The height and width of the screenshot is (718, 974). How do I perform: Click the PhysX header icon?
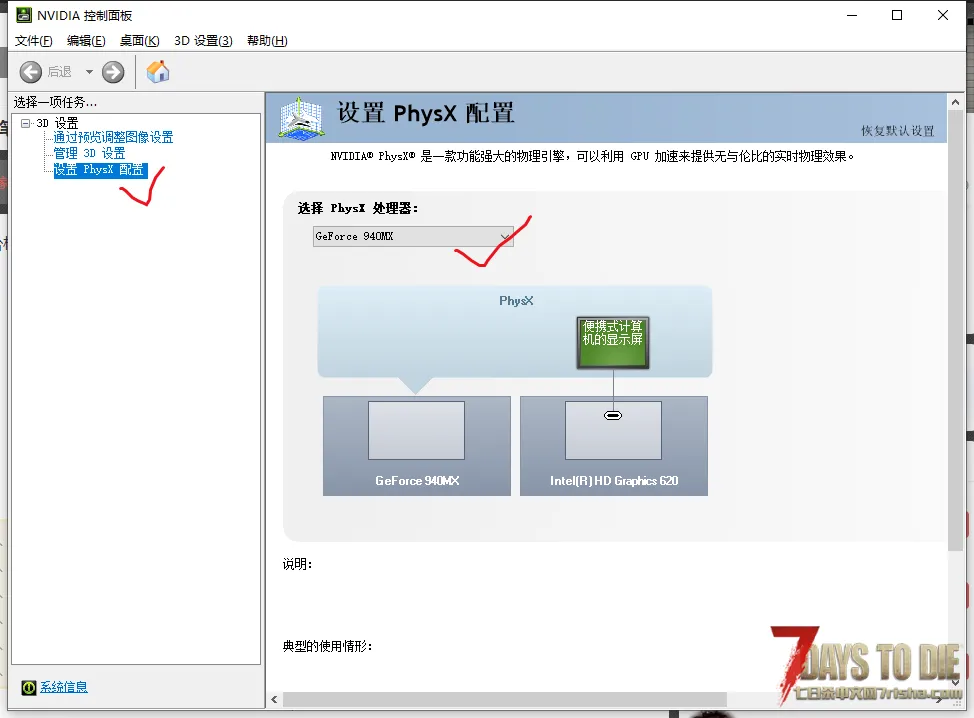301,117
